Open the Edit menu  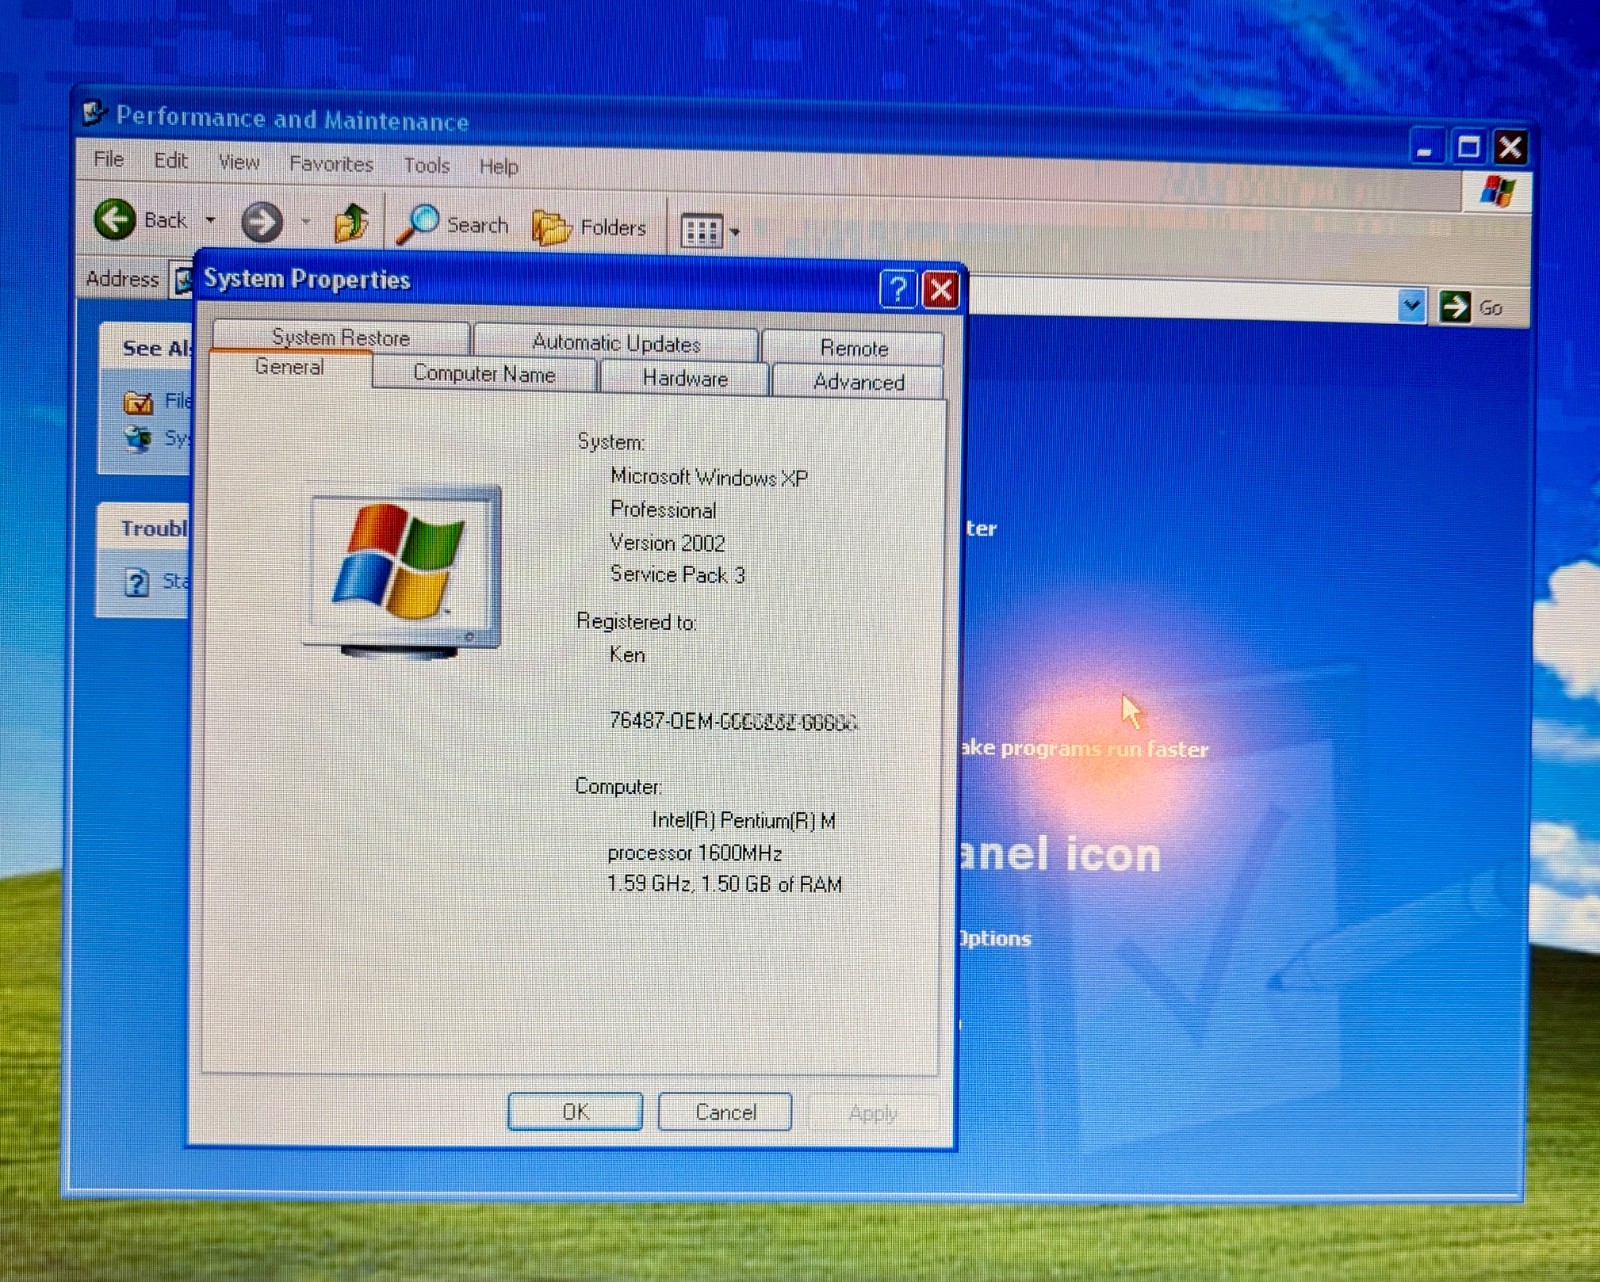171,160
